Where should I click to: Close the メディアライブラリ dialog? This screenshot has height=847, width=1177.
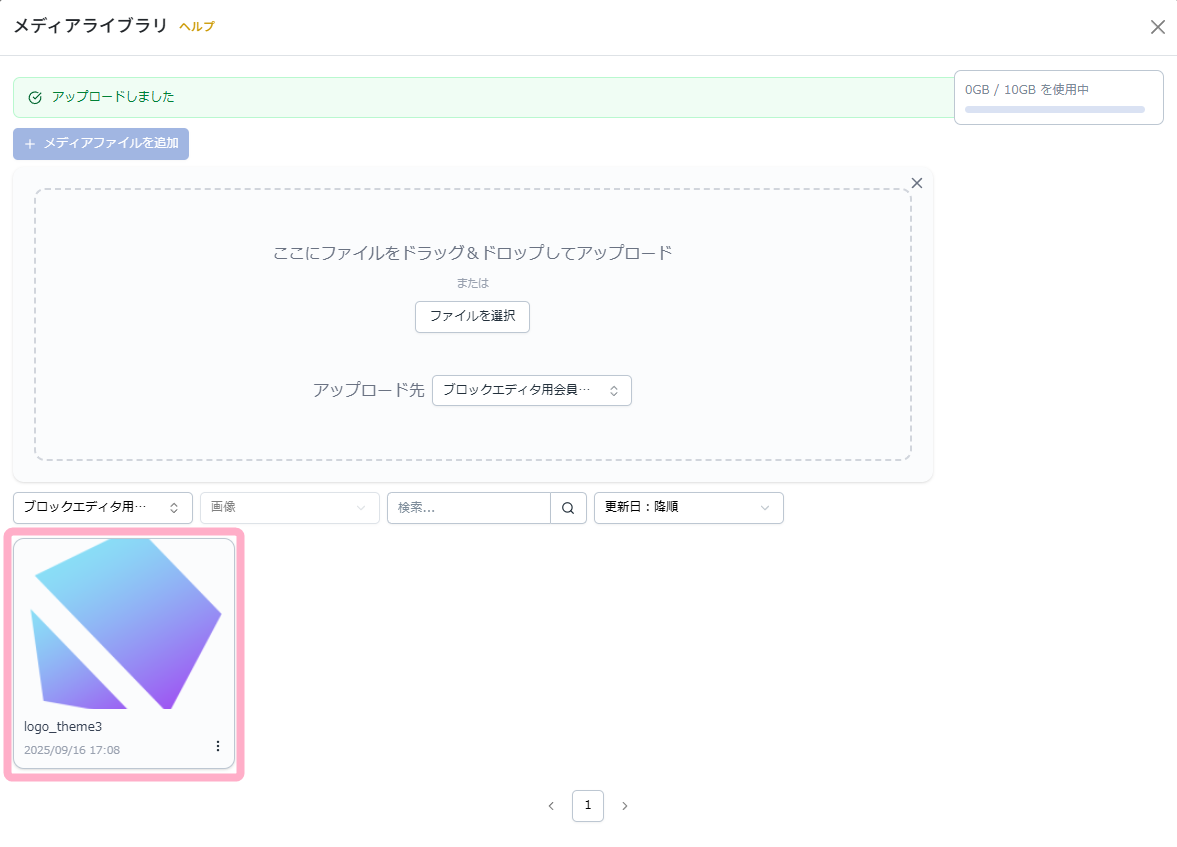point(1157,27)
